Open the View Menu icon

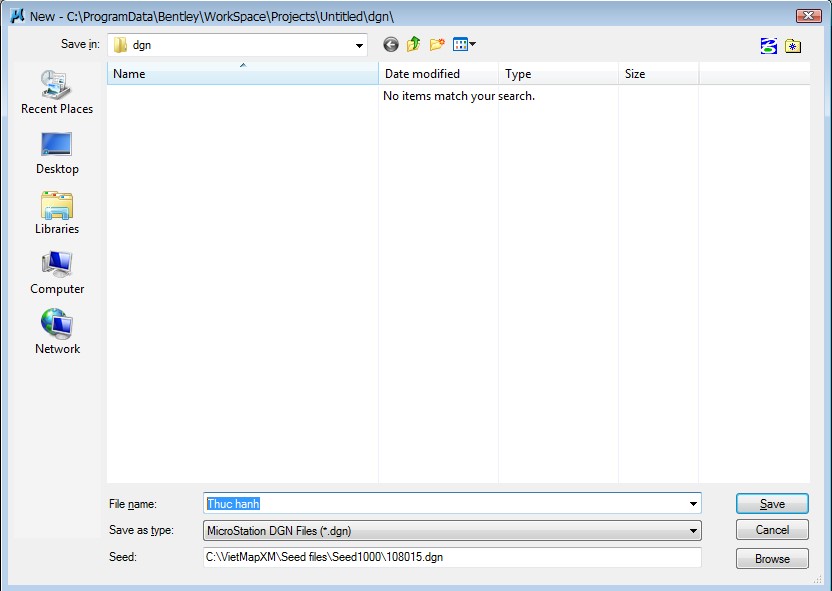coord(464,45)
